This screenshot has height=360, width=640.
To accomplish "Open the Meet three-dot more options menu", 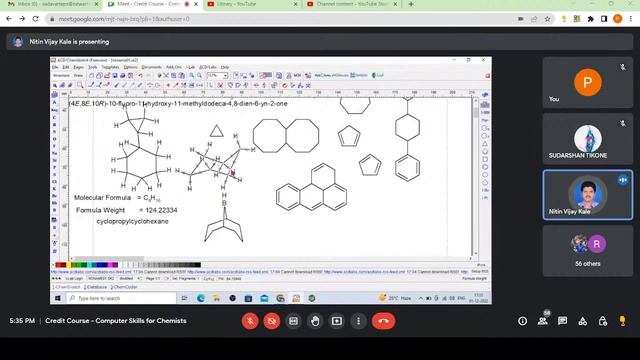I will [x=358, y=321].
